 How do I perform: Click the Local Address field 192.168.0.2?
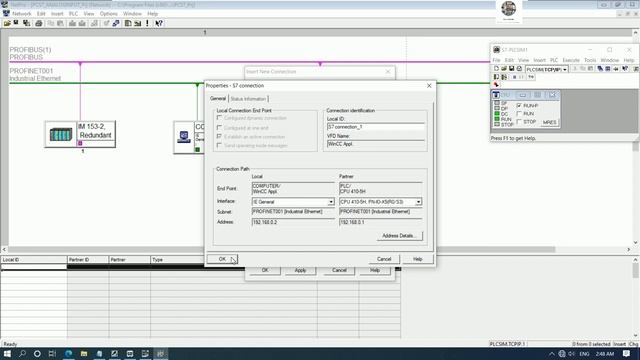click(x=293, y=222)
